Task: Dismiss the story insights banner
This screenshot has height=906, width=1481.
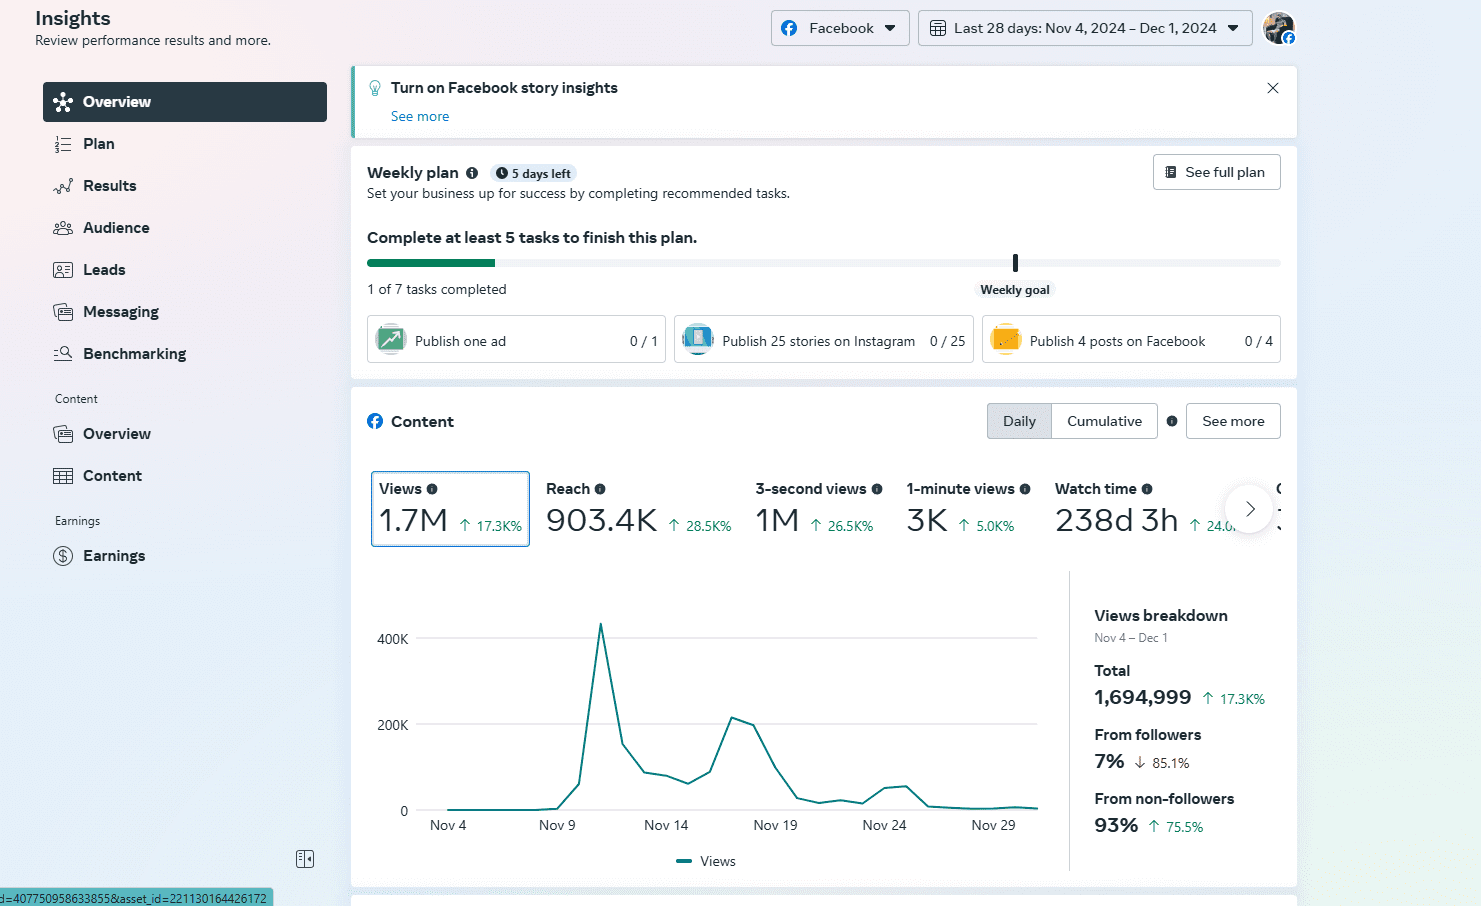Action: (x=1273, y=88)
